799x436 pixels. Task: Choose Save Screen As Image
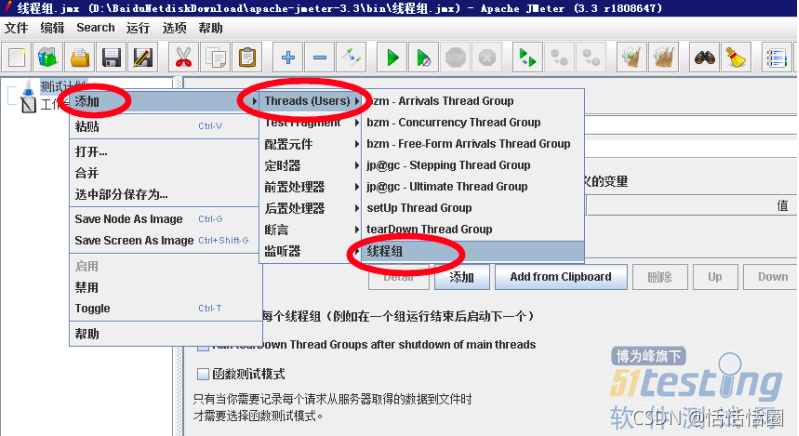165,240
